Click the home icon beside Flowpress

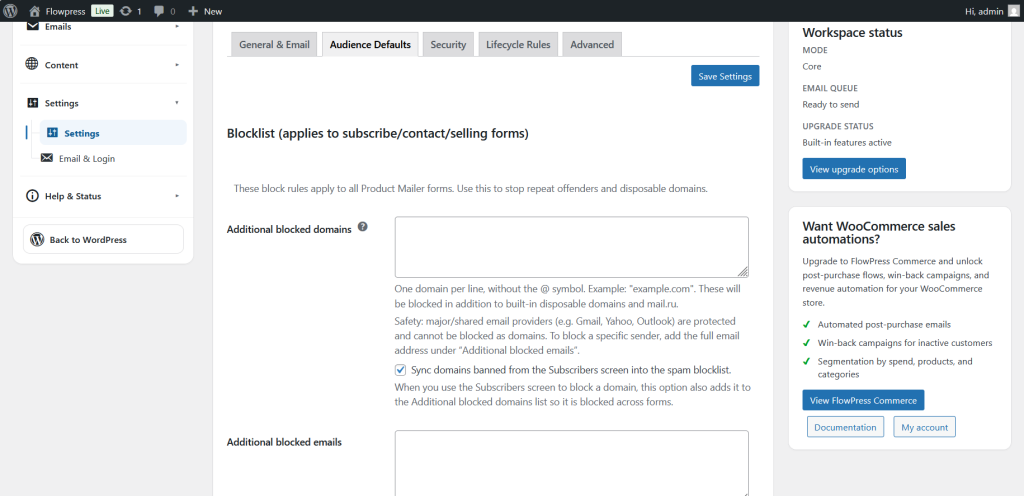pos(35,11)
